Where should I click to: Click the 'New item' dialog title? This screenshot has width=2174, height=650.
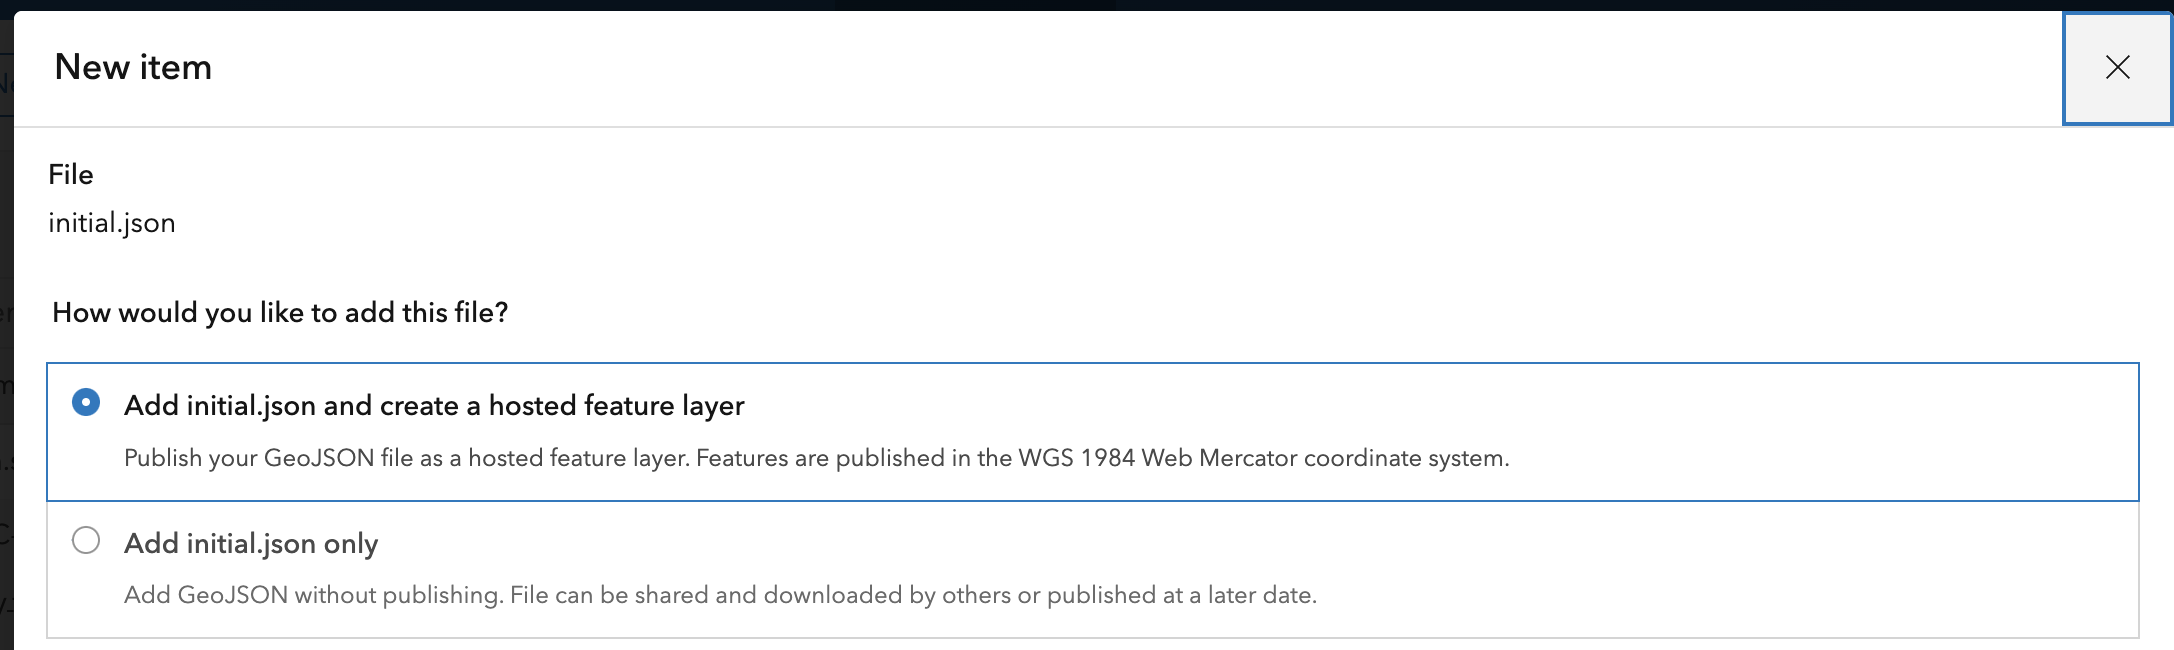[x=135, y=67]
